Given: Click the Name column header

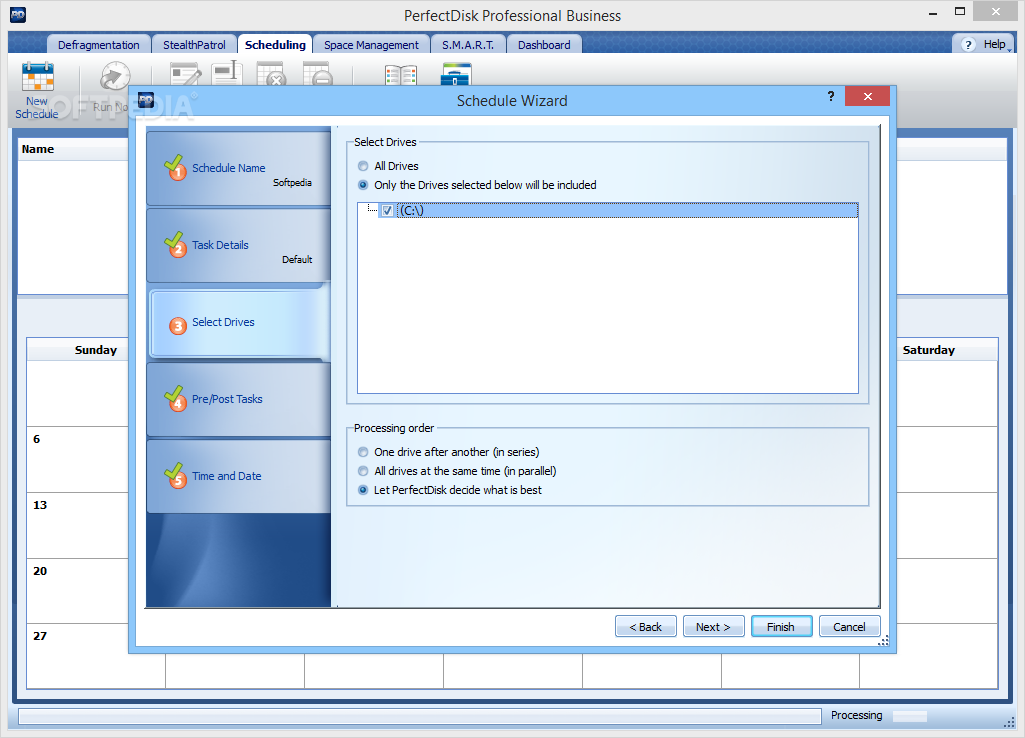Looking at the screenshot, I should tap(38, 149).
